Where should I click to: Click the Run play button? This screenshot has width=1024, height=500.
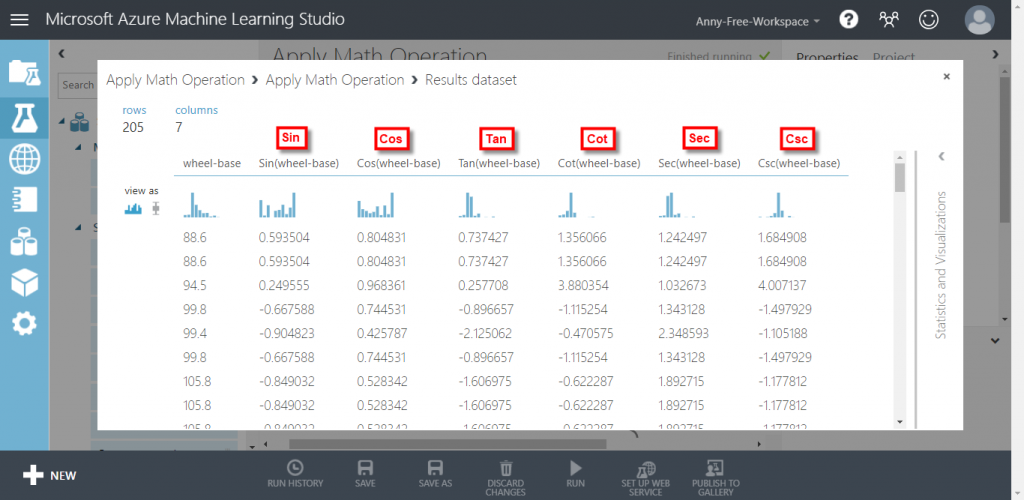point(575,475)
